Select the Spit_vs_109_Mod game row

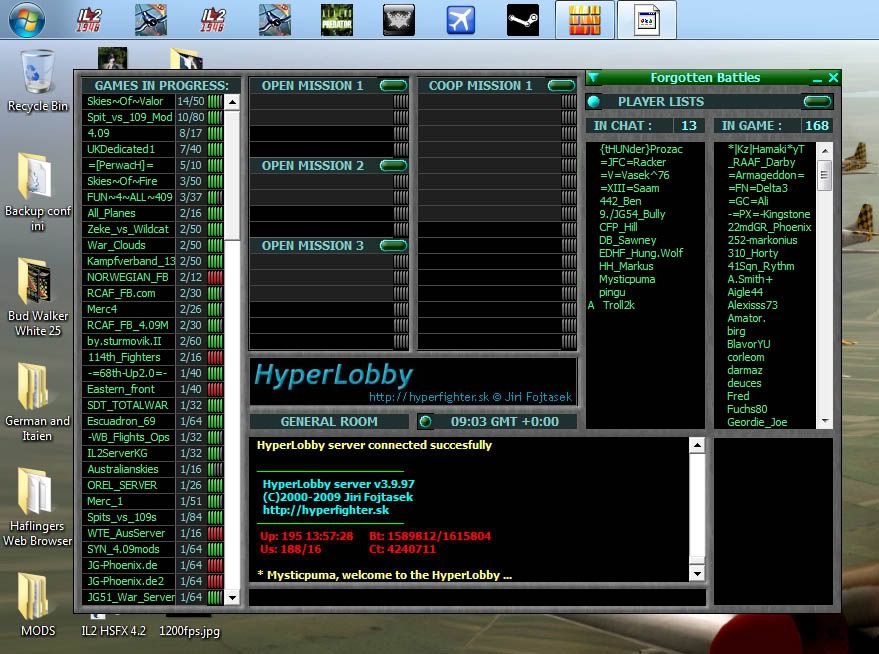pos(152,117)
